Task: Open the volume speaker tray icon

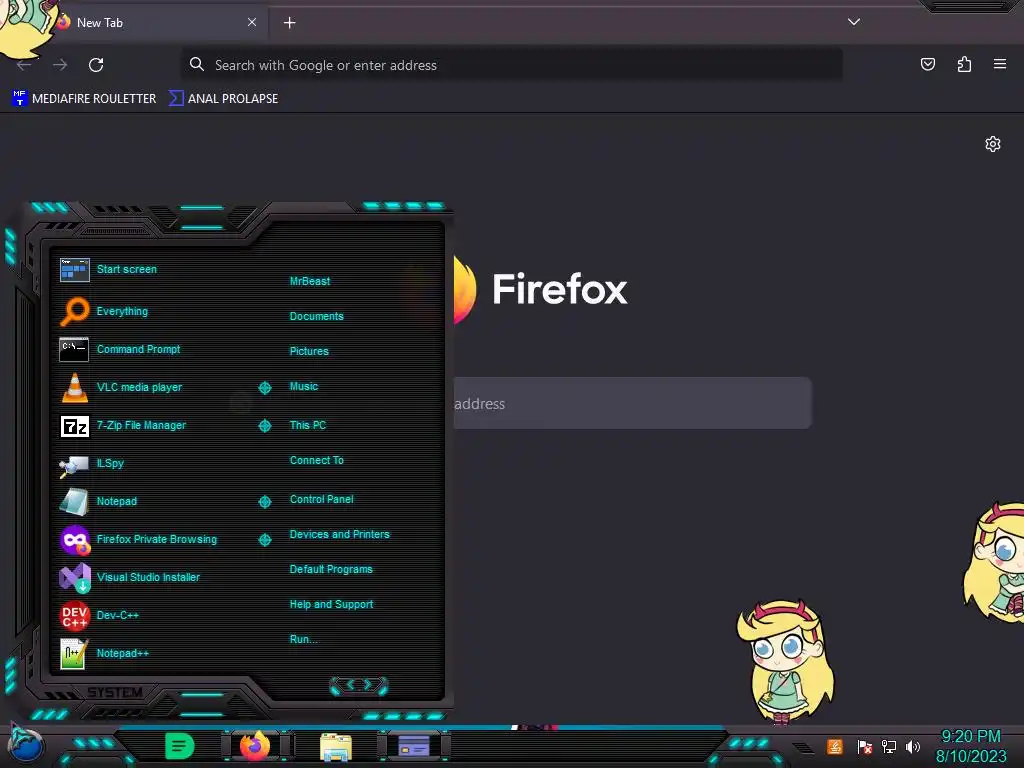Action: (x=912, y=746)
